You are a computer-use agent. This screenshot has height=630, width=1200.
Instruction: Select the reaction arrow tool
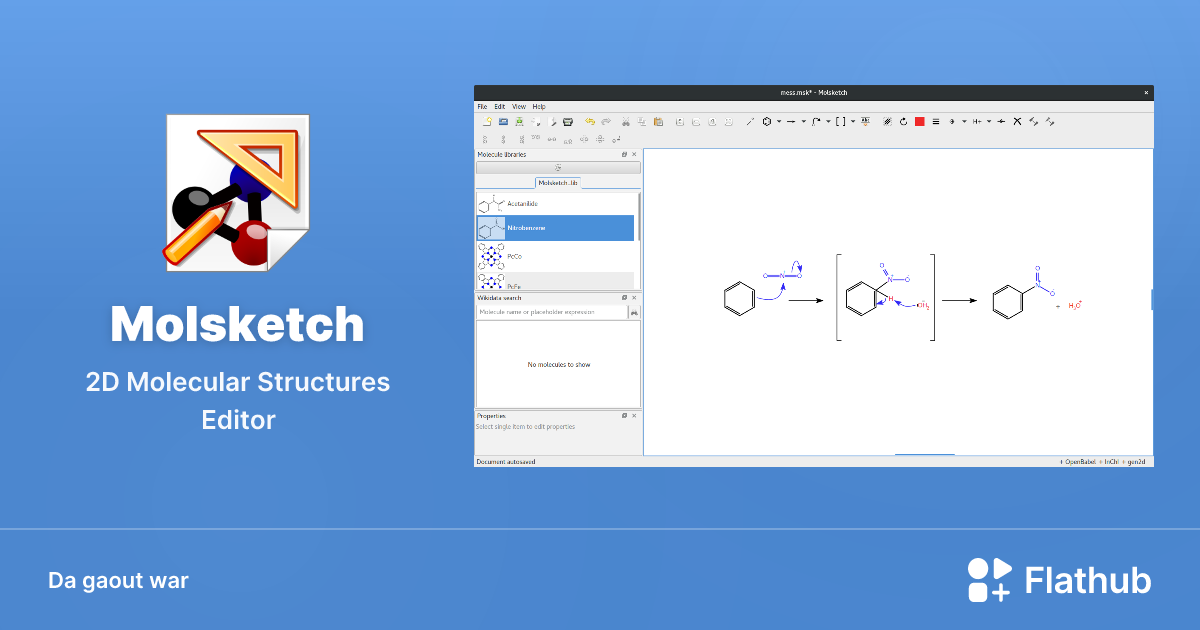click(790, 121)
